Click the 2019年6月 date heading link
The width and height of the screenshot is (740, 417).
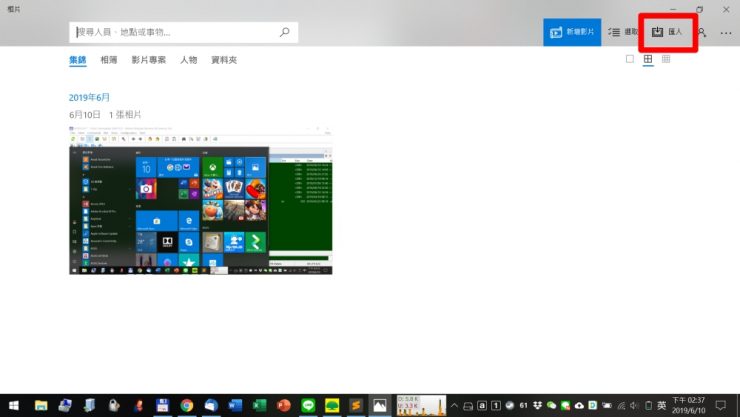89,97
